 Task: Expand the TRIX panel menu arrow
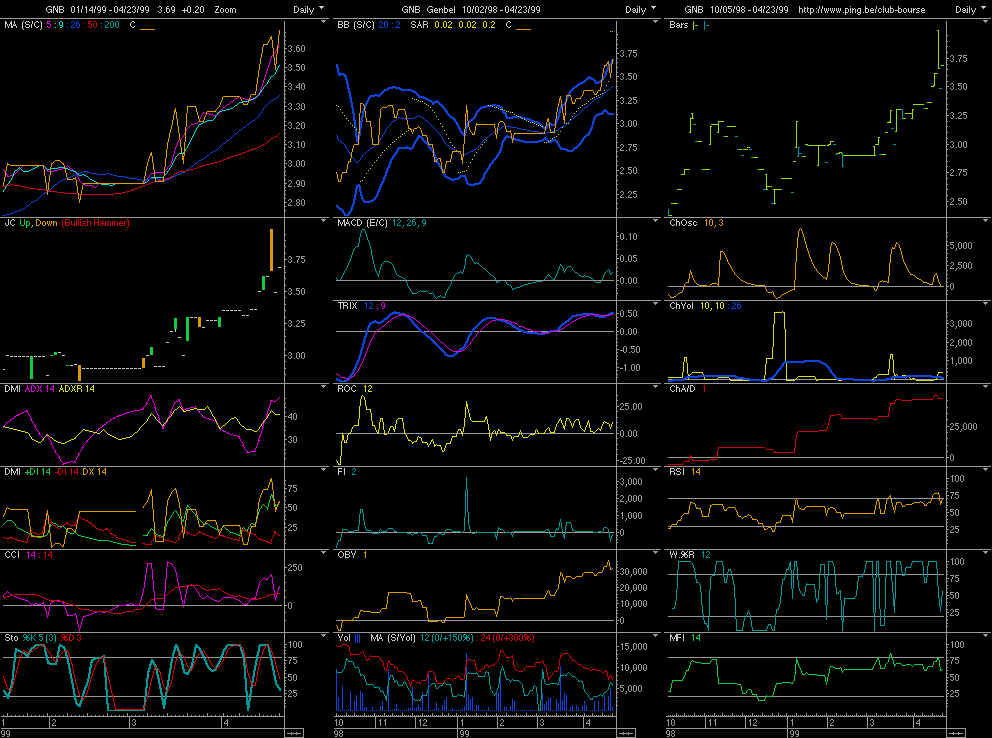coord(655,304)
